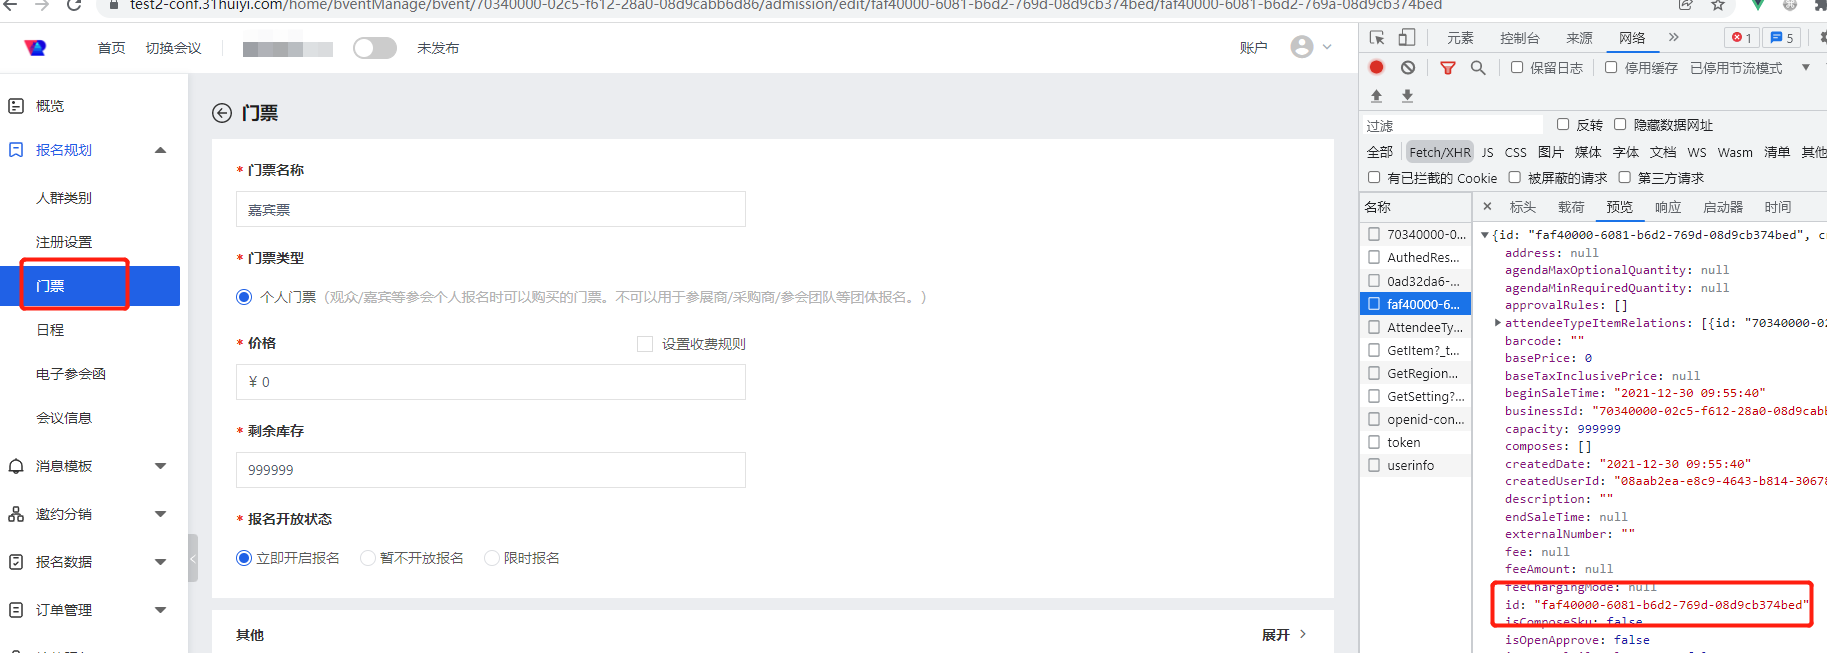Image resolution: width=1827 pixels, height=653 pixels.
Task: Click 切换会议 in the header
Action: [173, 48]
